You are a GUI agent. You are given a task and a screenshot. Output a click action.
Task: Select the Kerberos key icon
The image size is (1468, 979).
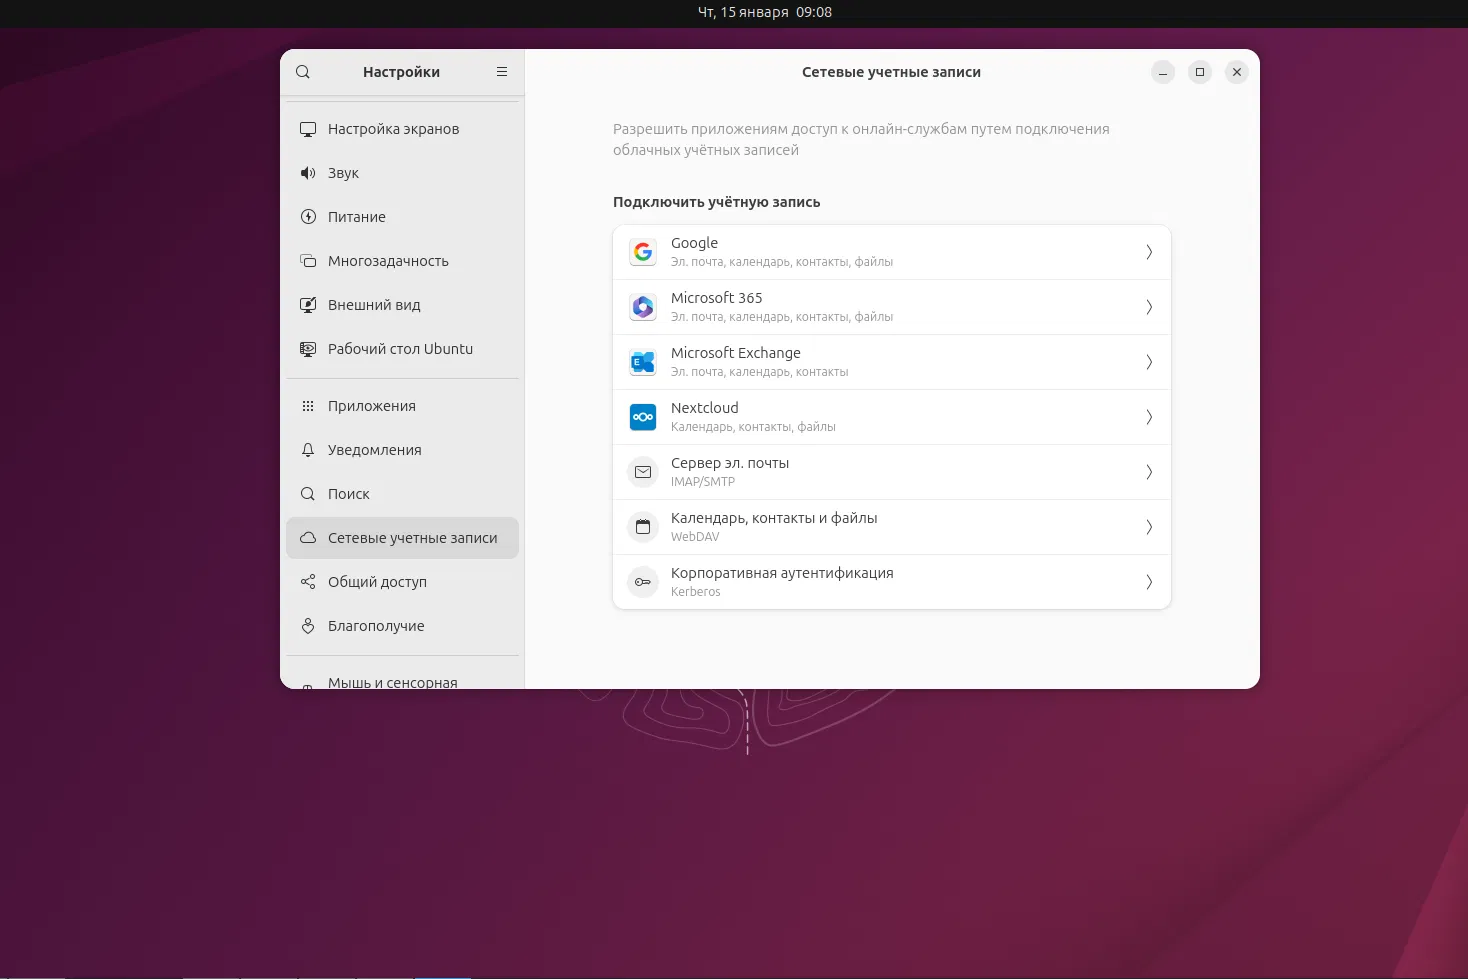pyautogui.click(x=642, y=581)
